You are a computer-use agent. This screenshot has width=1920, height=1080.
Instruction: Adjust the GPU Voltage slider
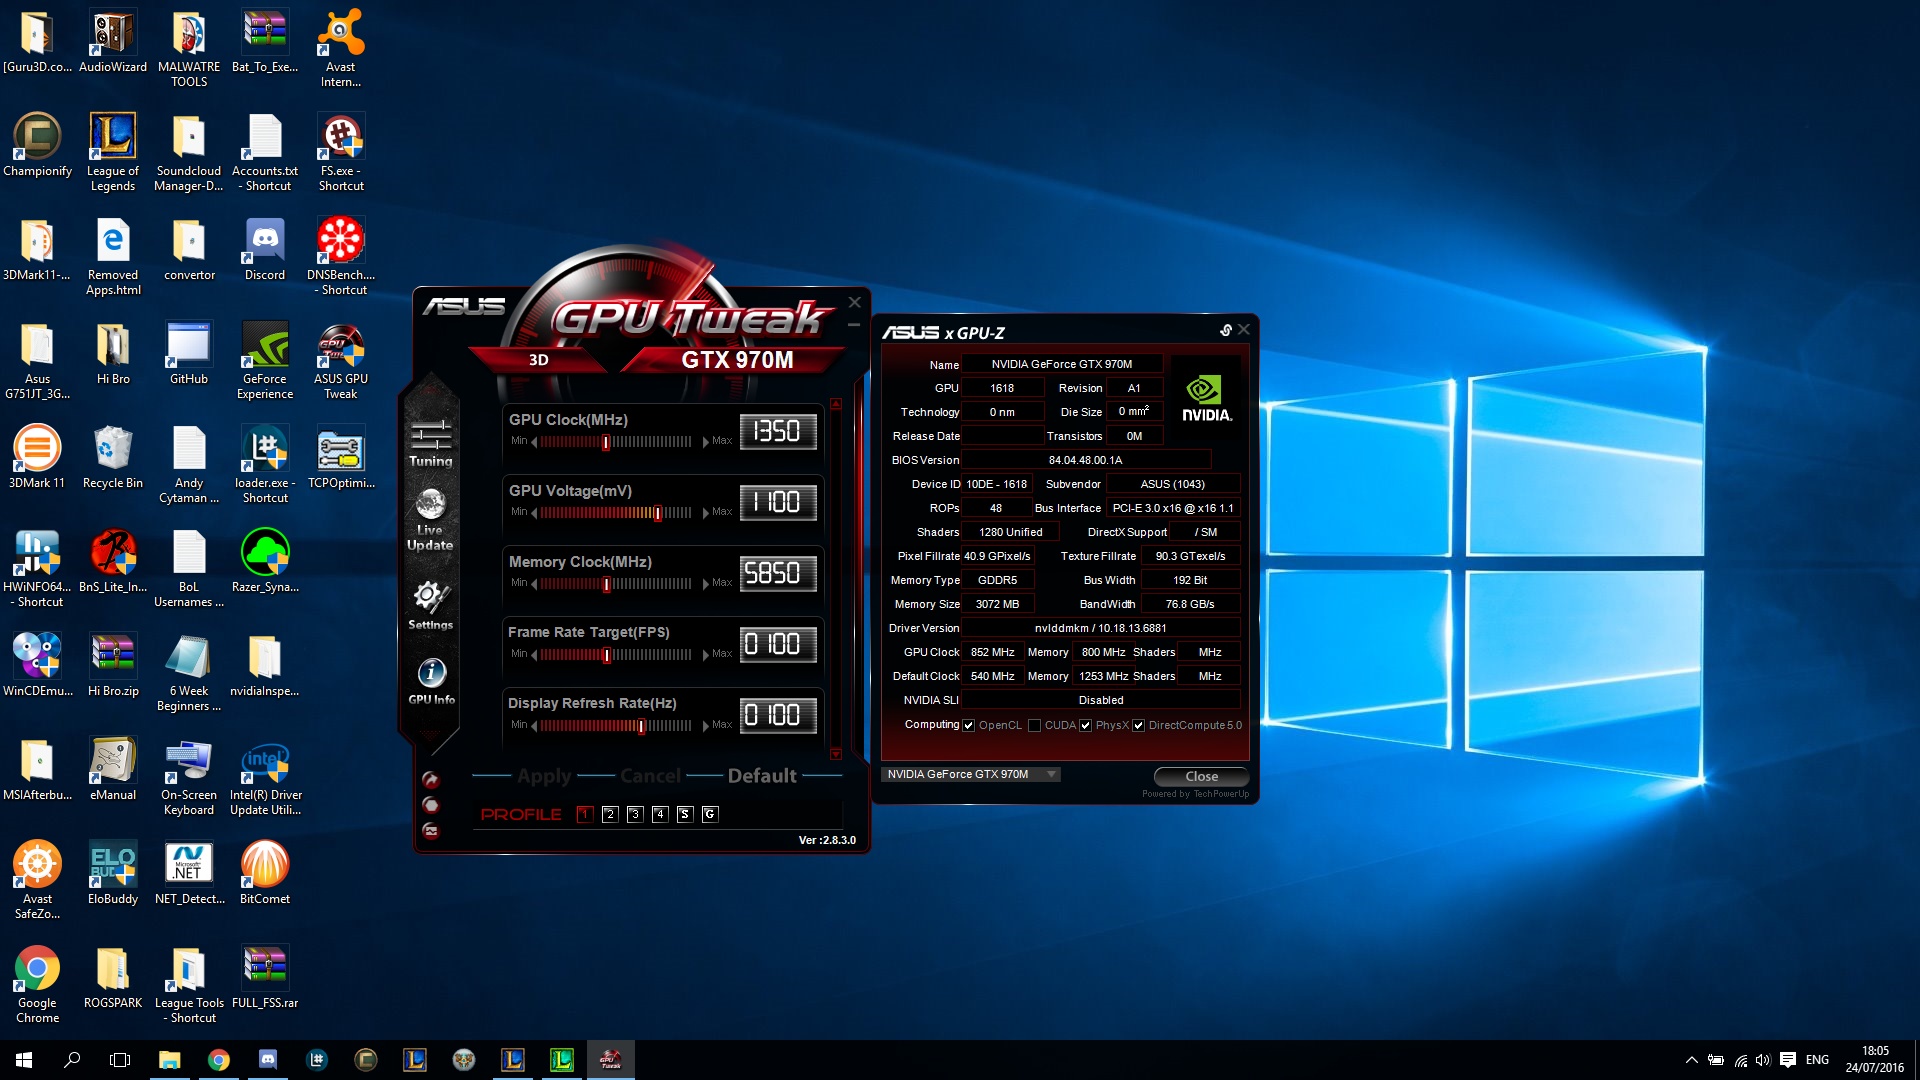(657, 513)
